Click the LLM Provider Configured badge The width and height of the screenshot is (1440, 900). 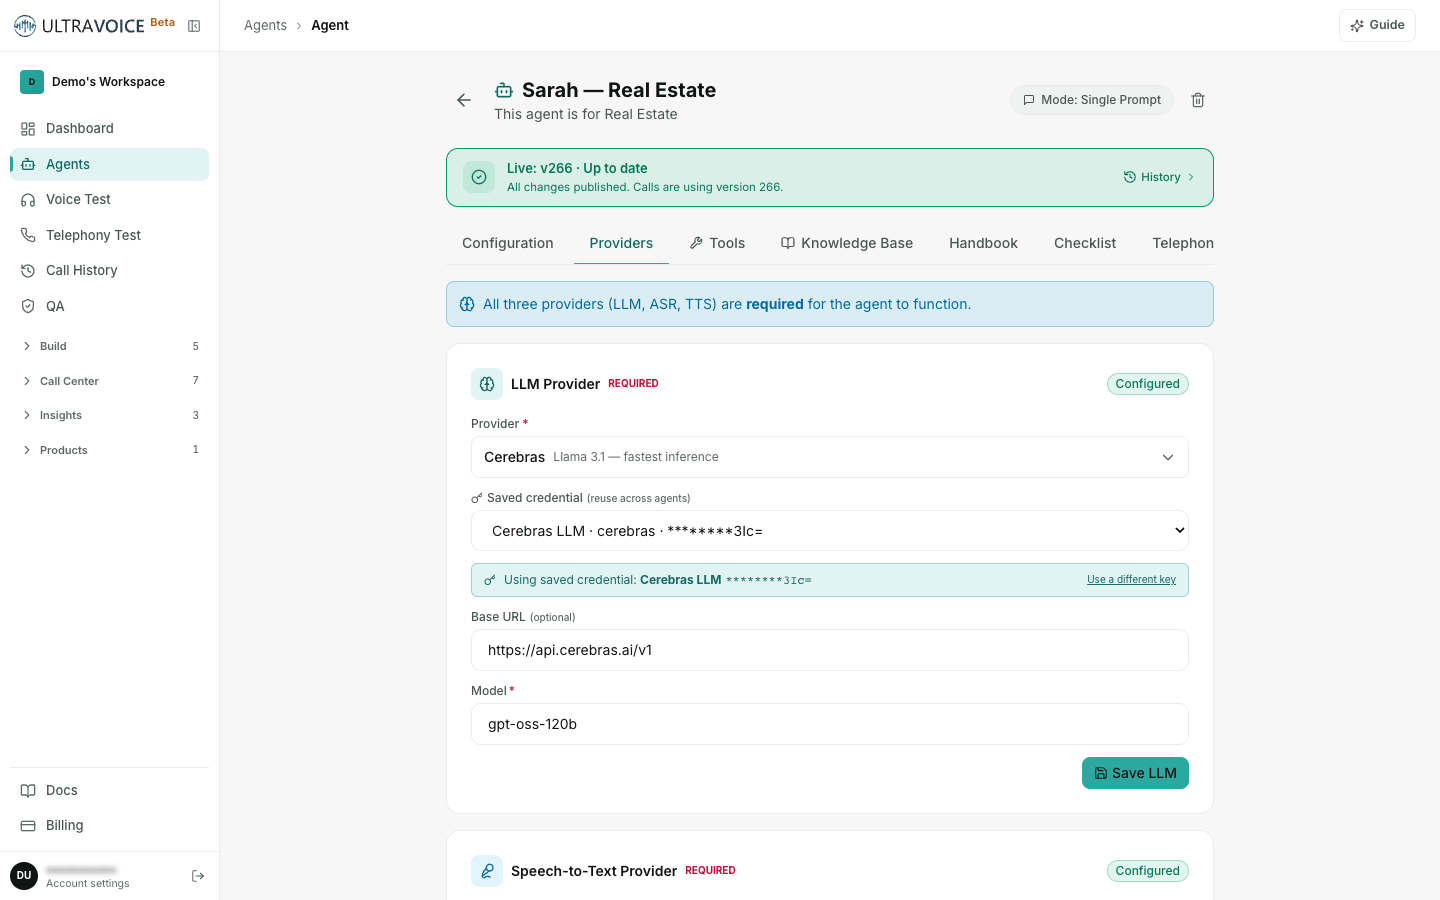click(x=1148, y=384)
